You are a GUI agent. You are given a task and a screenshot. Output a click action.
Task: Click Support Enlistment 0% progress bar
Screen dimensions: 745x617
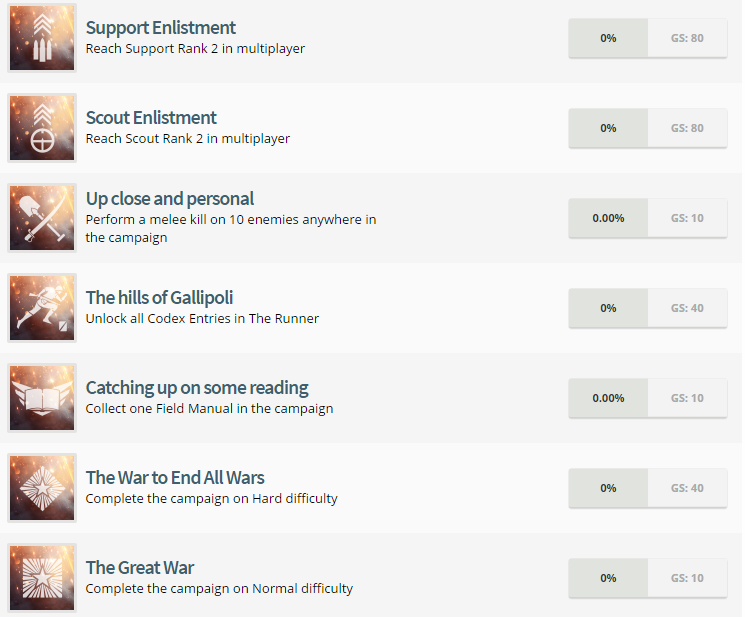608,38
